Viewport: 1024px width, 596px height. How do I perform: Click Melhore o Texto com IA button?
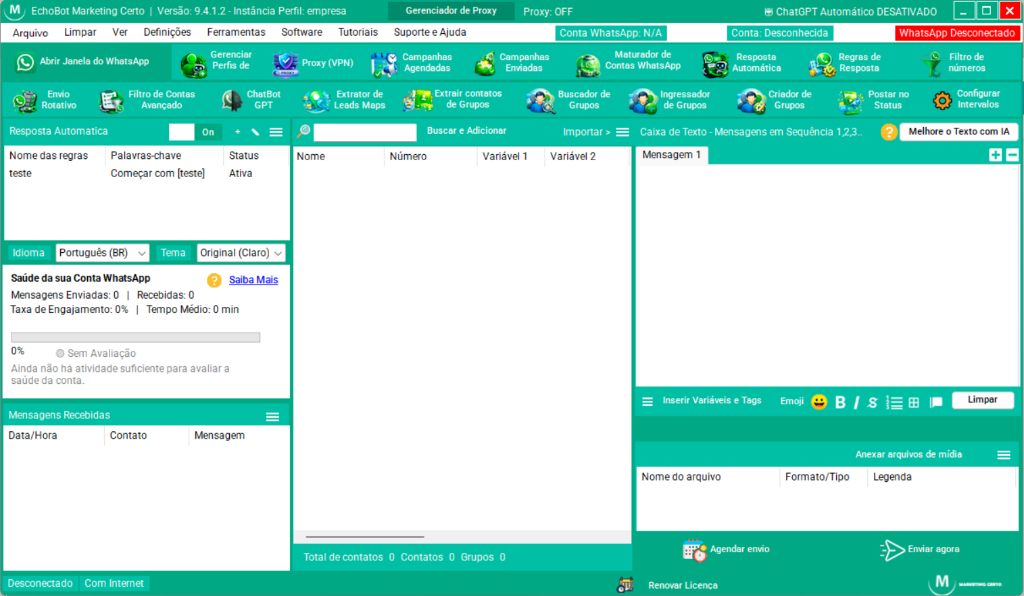tap(959, 132)
